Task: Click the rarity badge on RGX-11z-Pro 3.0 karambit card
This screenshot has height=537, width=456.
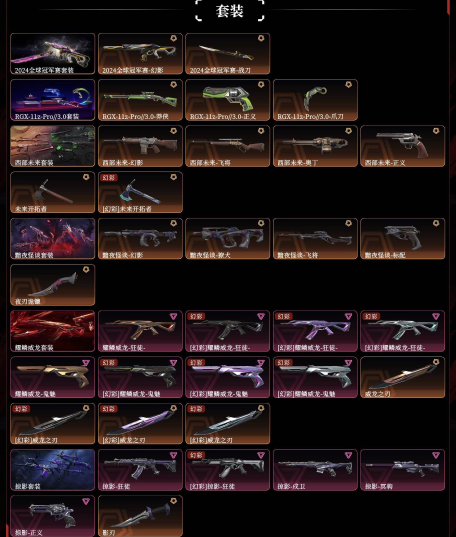Action: (x=348, y=85)
